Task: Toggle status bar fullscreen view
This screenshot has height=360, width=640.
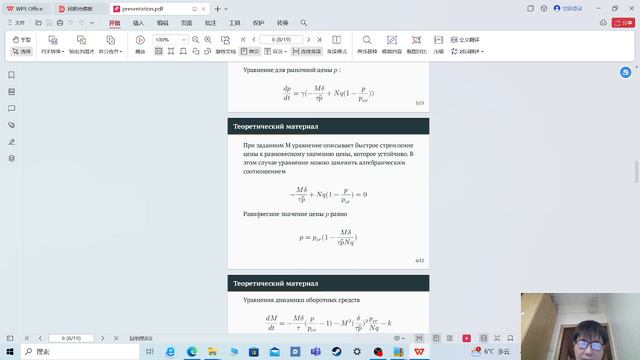Action: [497, 338]
